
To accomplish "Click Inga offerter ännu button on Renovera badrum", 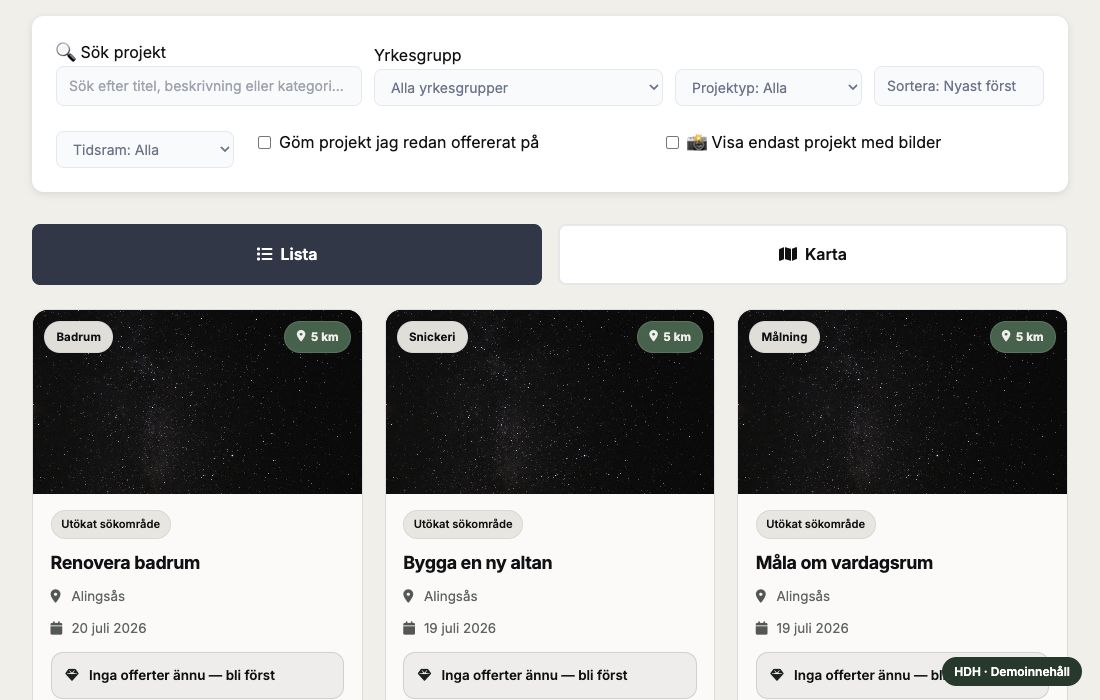I will (x=197, y=675).
